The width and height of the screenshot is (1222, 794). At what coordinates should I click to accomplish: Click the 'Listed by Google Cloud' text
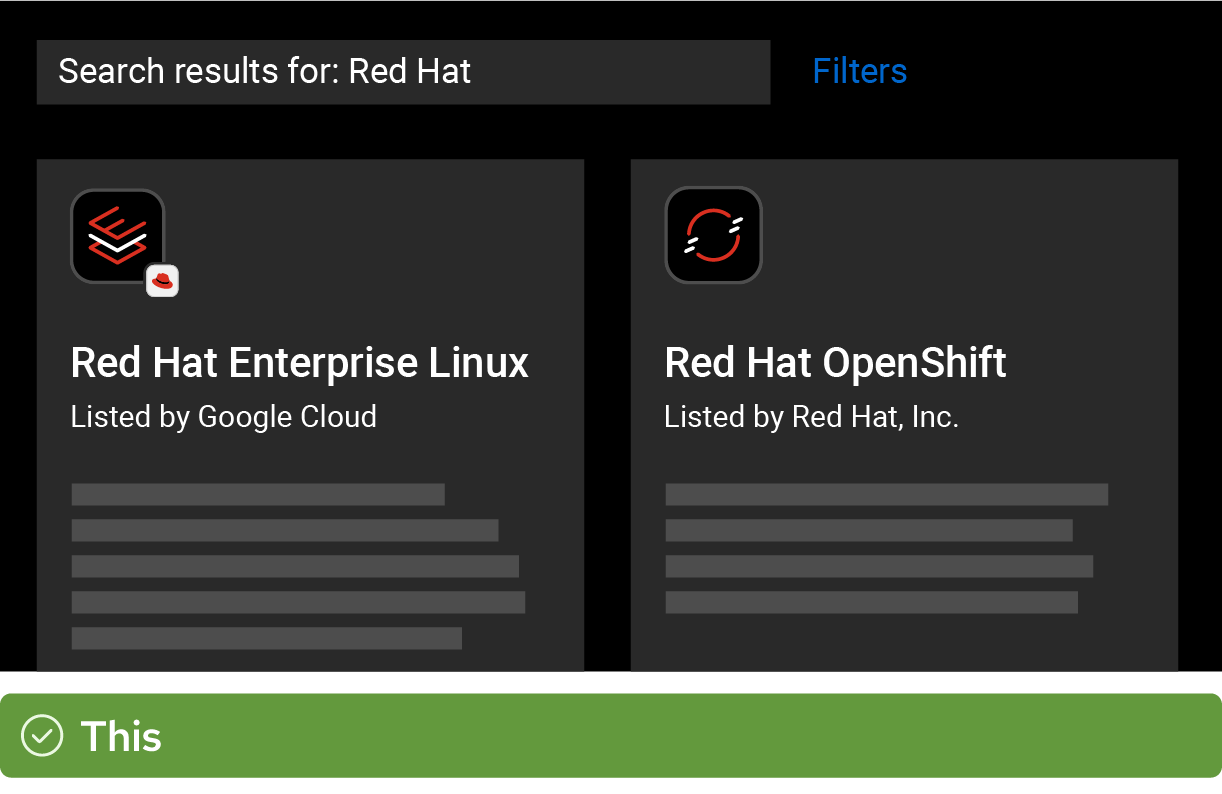point(223,416)
